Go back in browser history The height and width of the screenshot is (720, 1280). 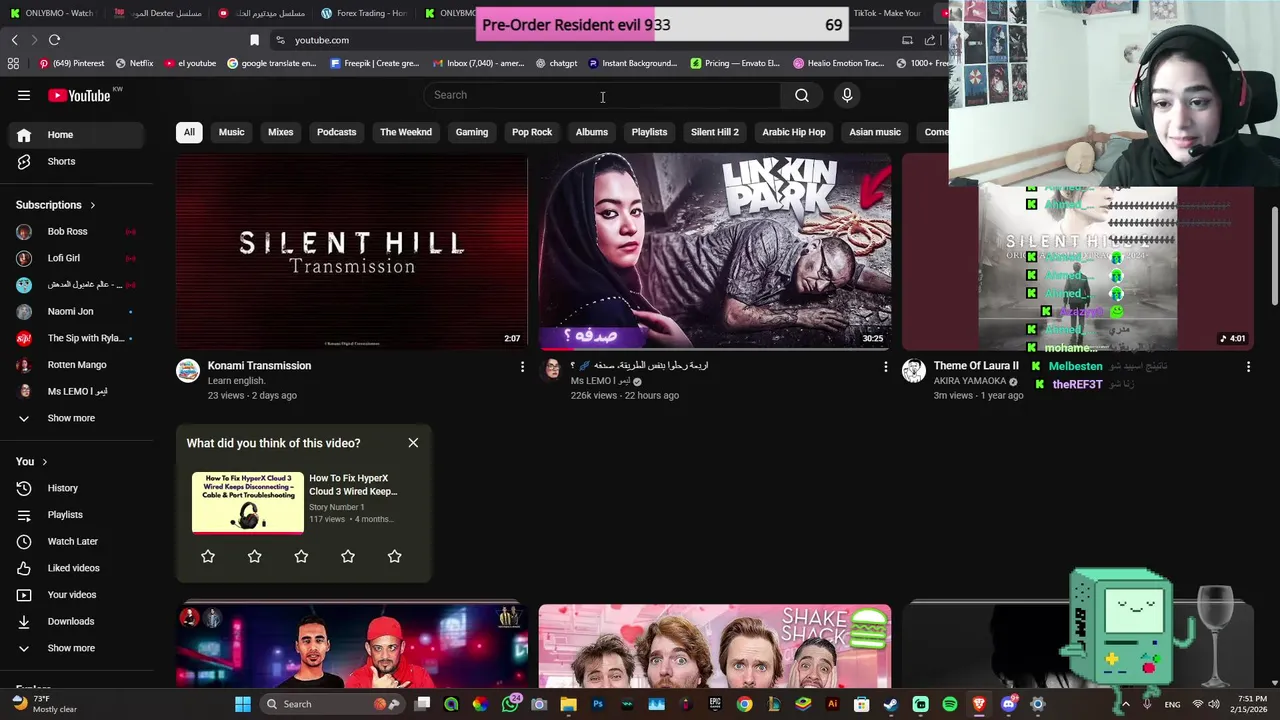tap(14, 40)
